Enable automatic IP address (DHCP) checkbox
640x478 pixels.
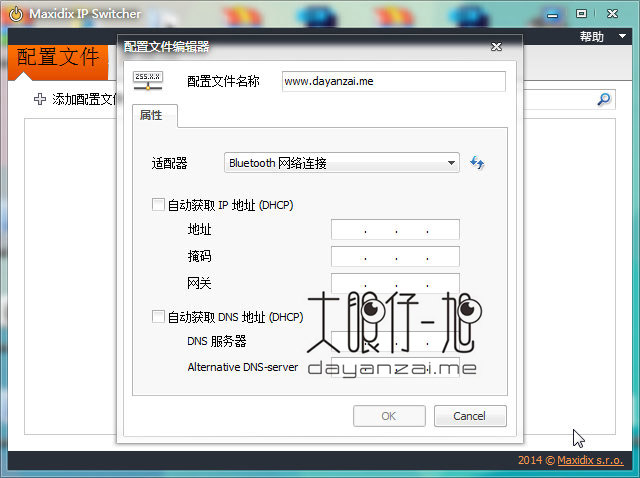pyautogui.click(x=158, y=205)
